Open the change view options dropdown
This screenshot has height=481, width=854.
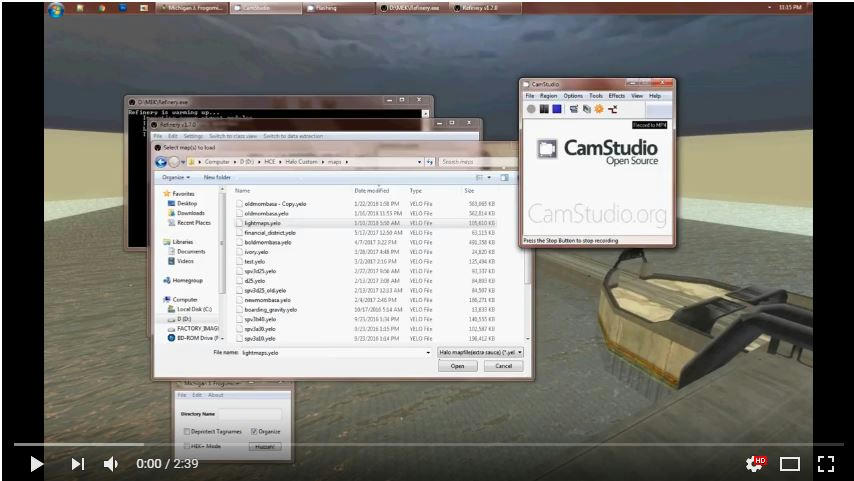click(x=489, y=178)
